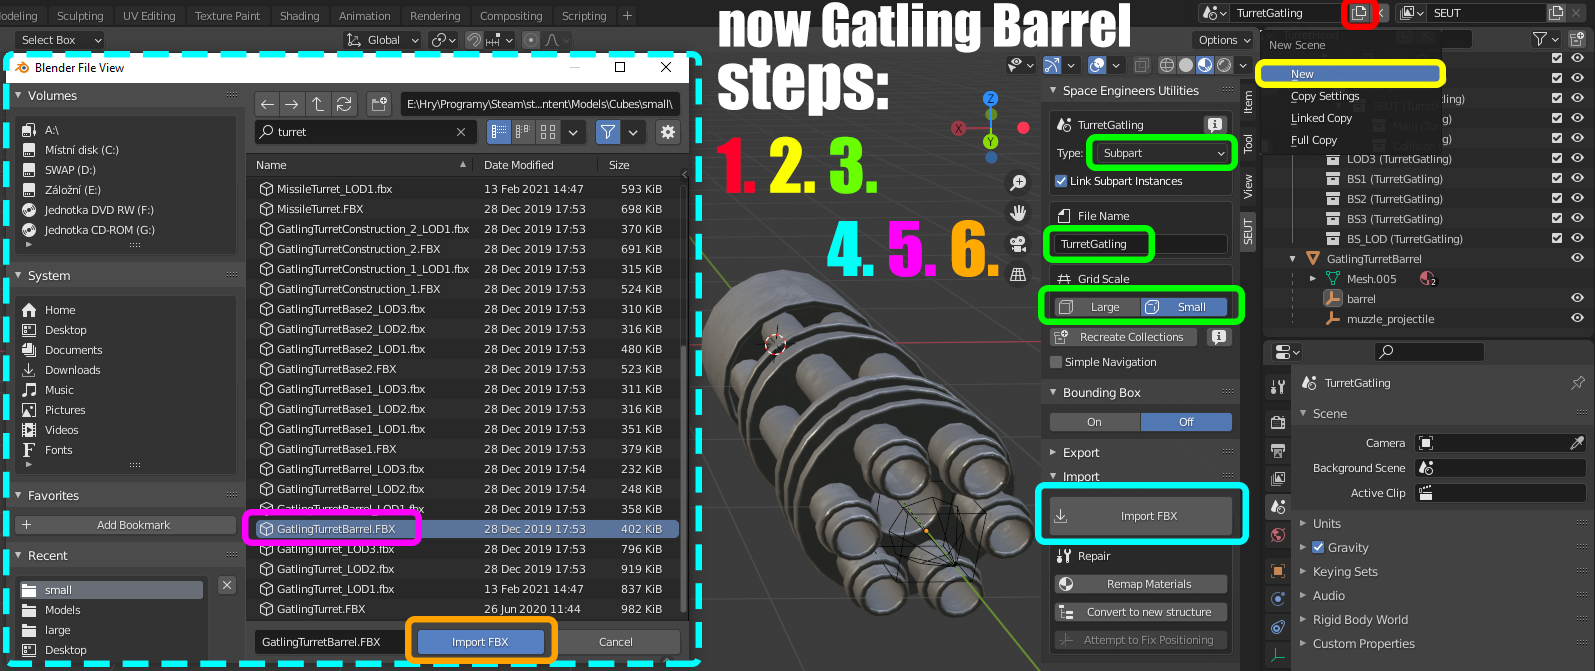Screen dimensions: 1595x671
Task: Pin the TurretGatling properties panel
Action: pyautogui.click(x=1578, y=383)
